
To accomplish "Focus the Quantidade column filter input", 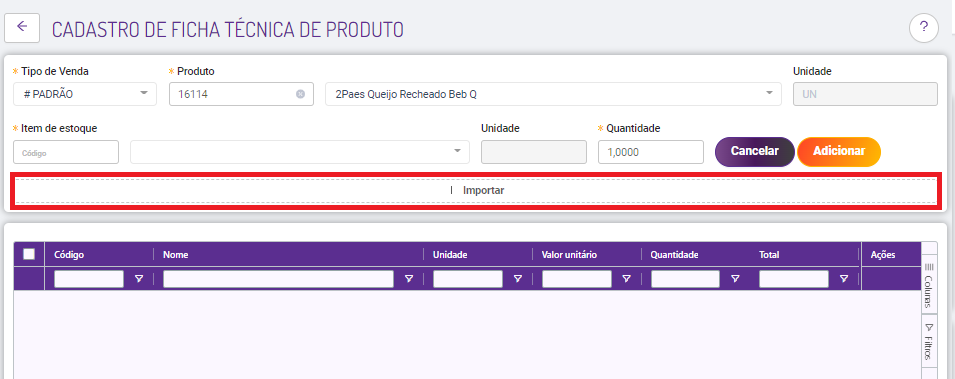I will (685, 279).
